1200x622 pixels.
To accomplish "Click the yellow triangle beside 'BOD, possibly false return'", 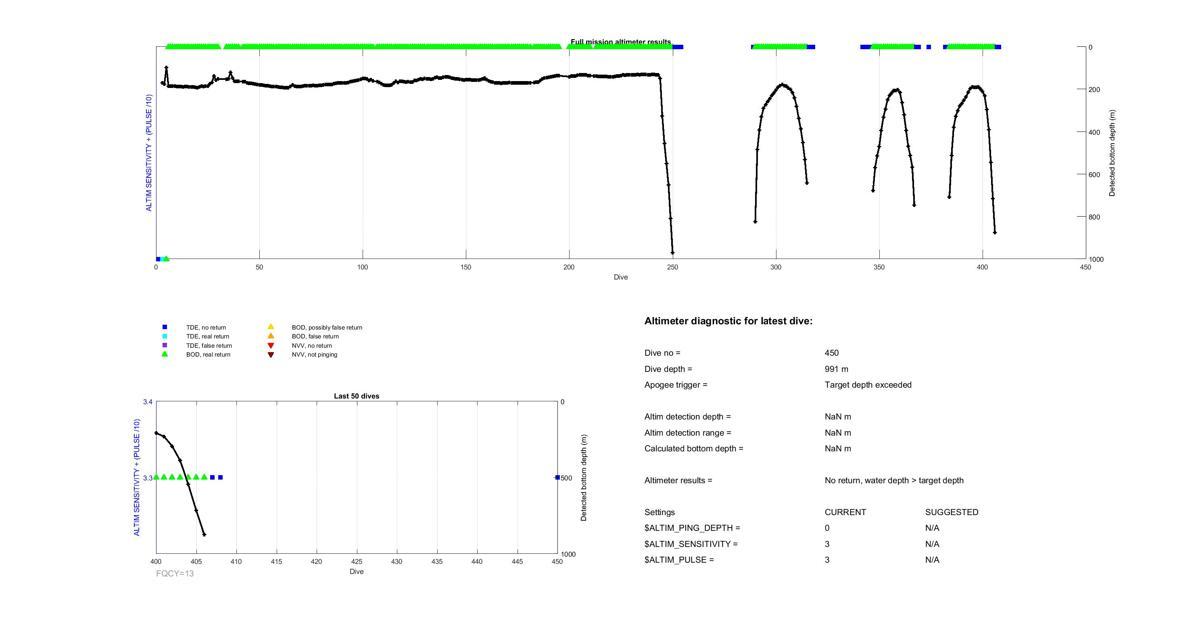I will pos(270,327).
